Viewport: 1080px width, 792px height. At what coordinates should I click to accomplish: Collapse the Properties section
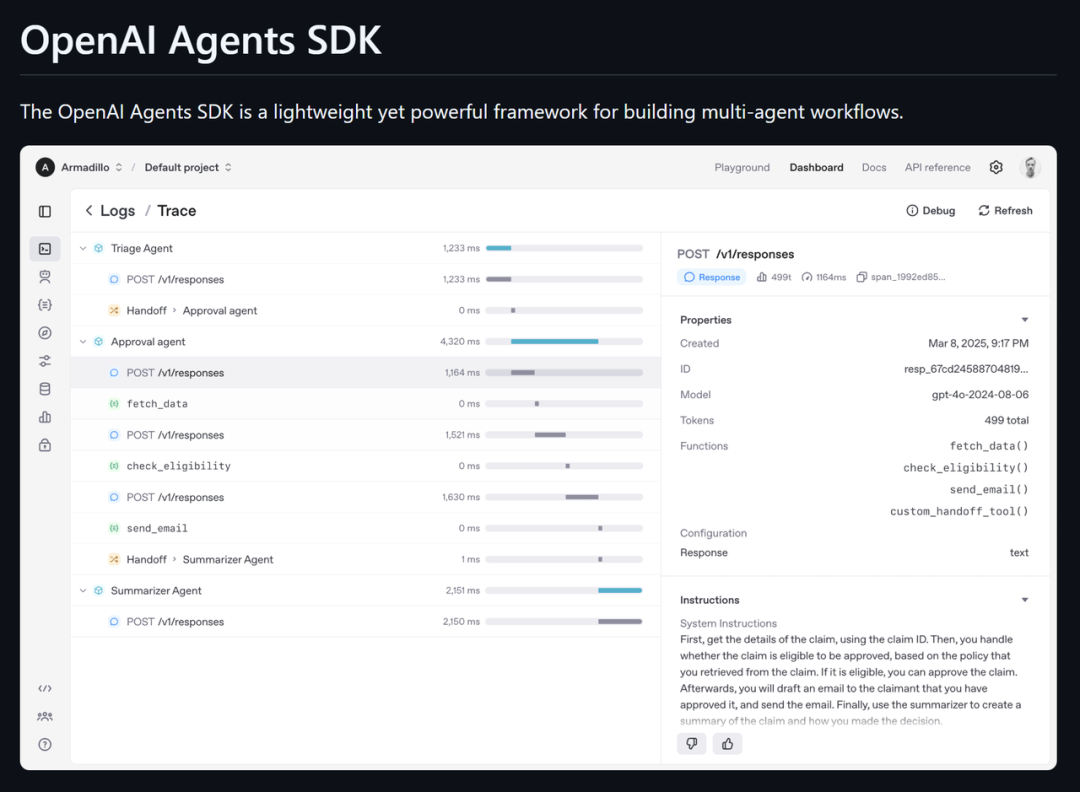pyautogui.click(x=1025, y=320)
